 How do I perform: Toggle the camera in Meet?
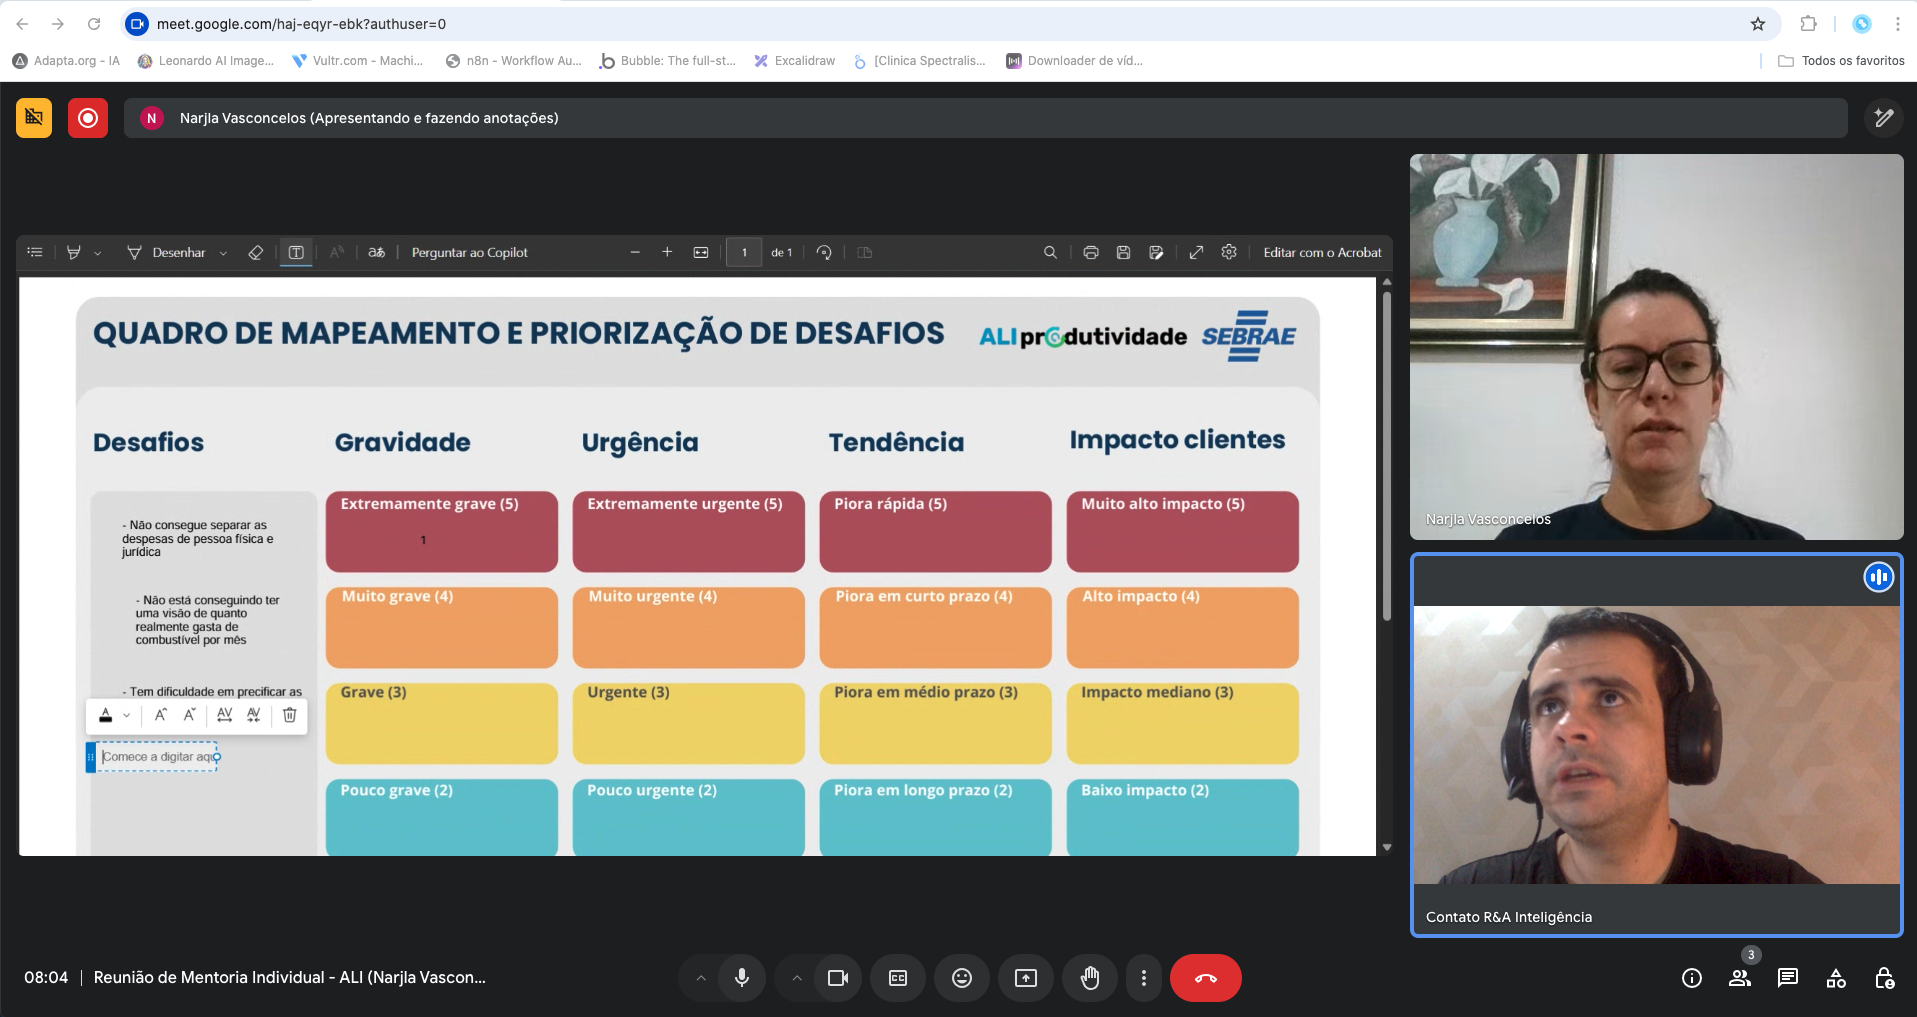click(838, 978)
